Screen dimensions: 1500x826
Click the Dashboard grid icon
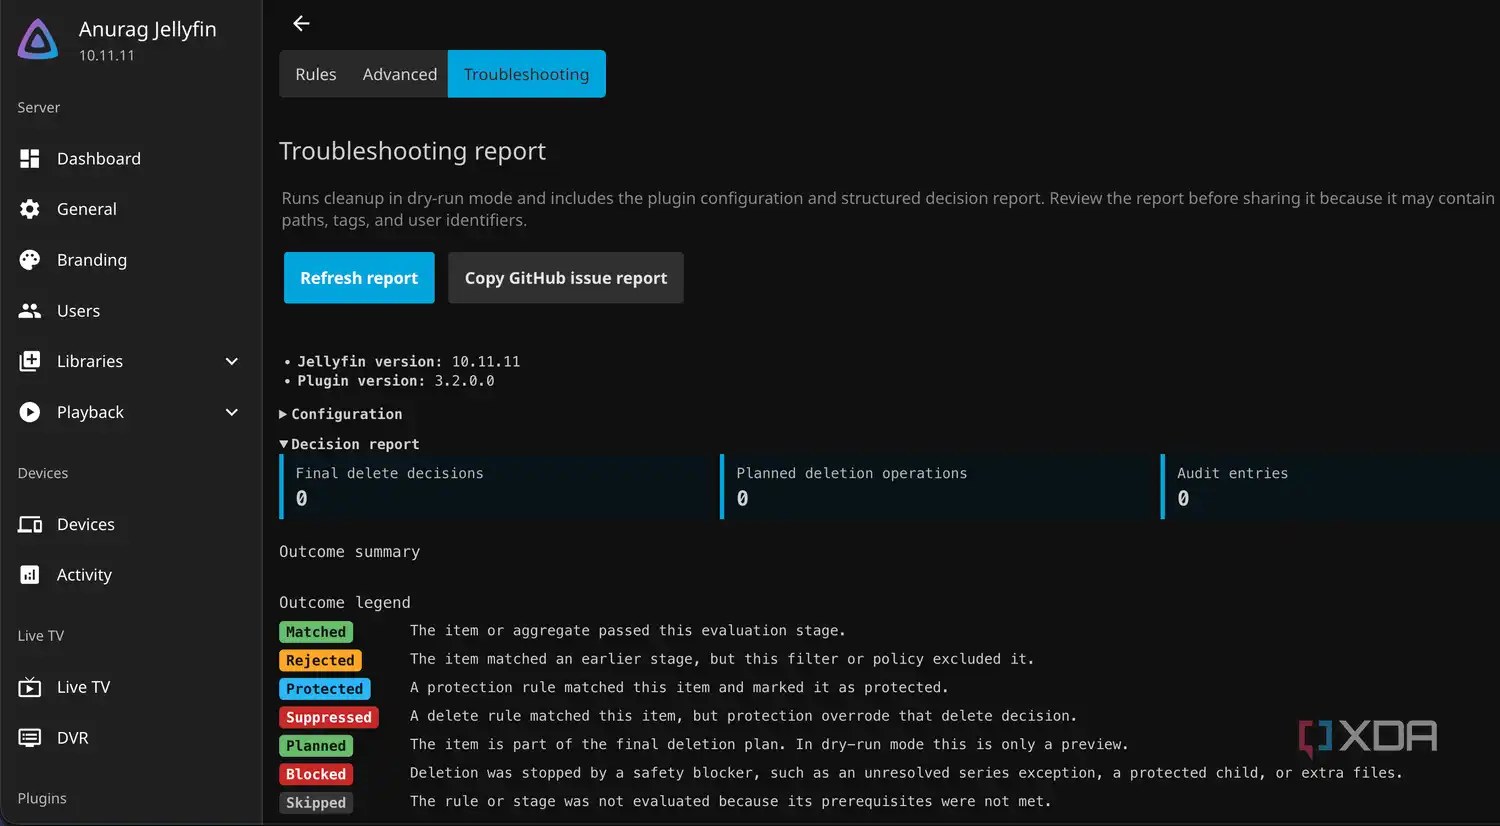(30, 158)
